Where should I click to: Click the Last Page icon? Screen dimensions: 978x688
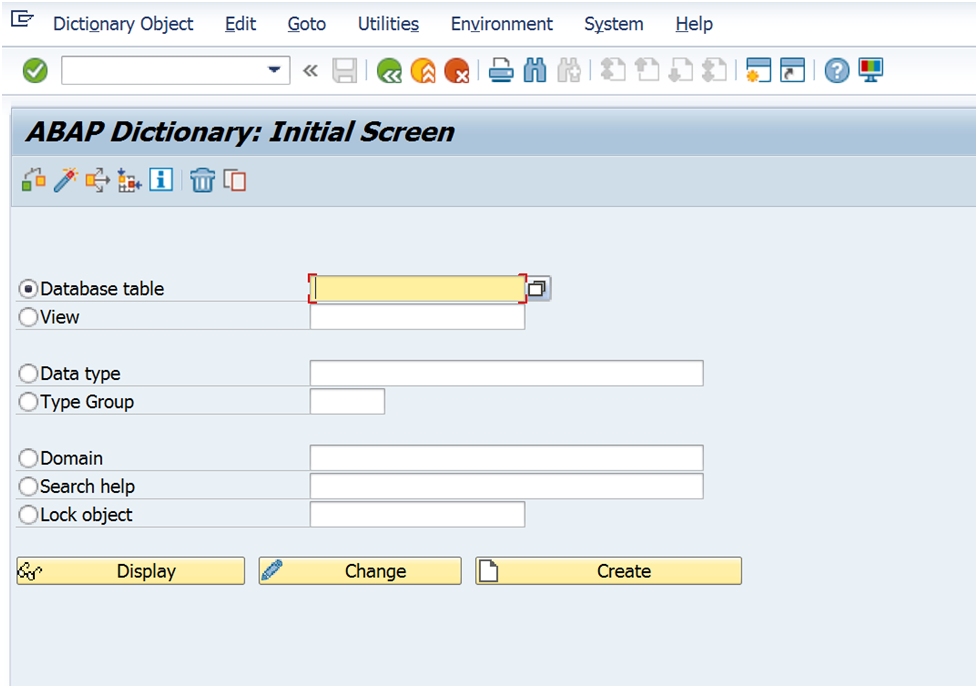(x=714, y=70)
